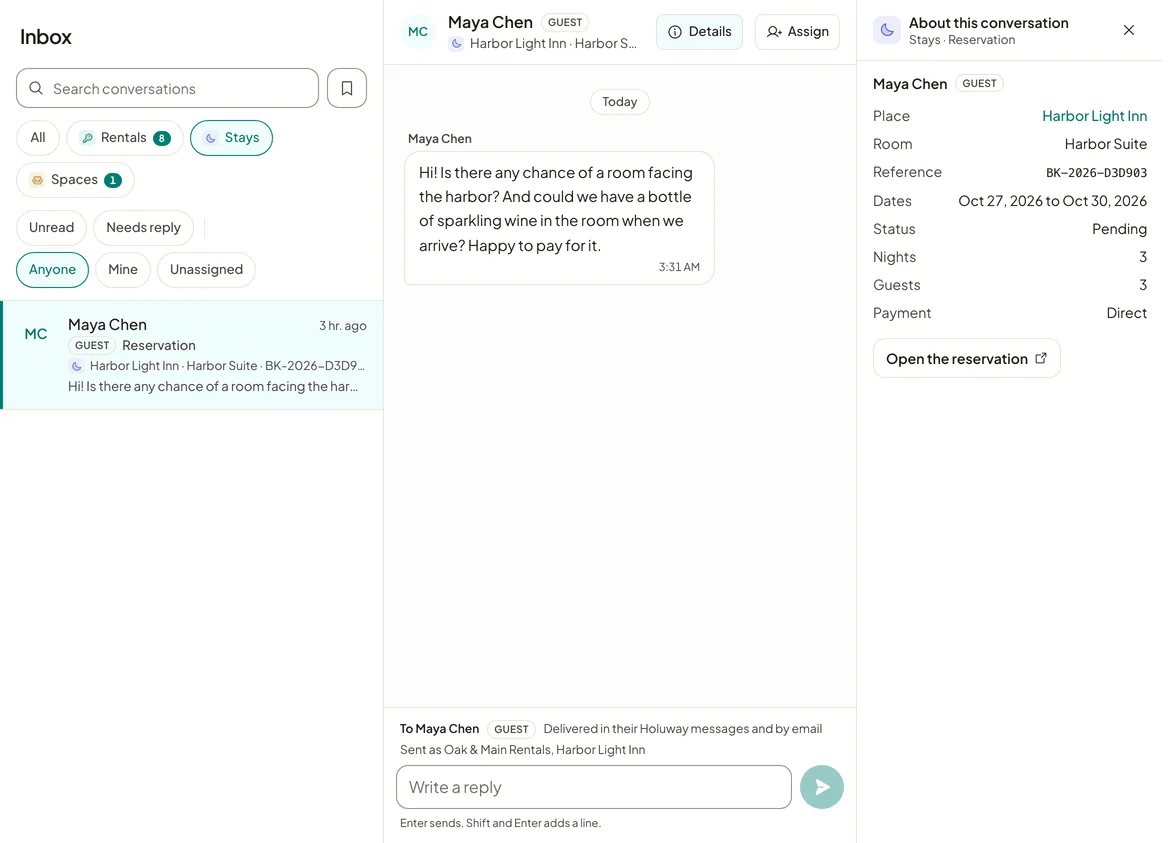Click the GUEST badge next to To Maya Chen

pos(511,729)
